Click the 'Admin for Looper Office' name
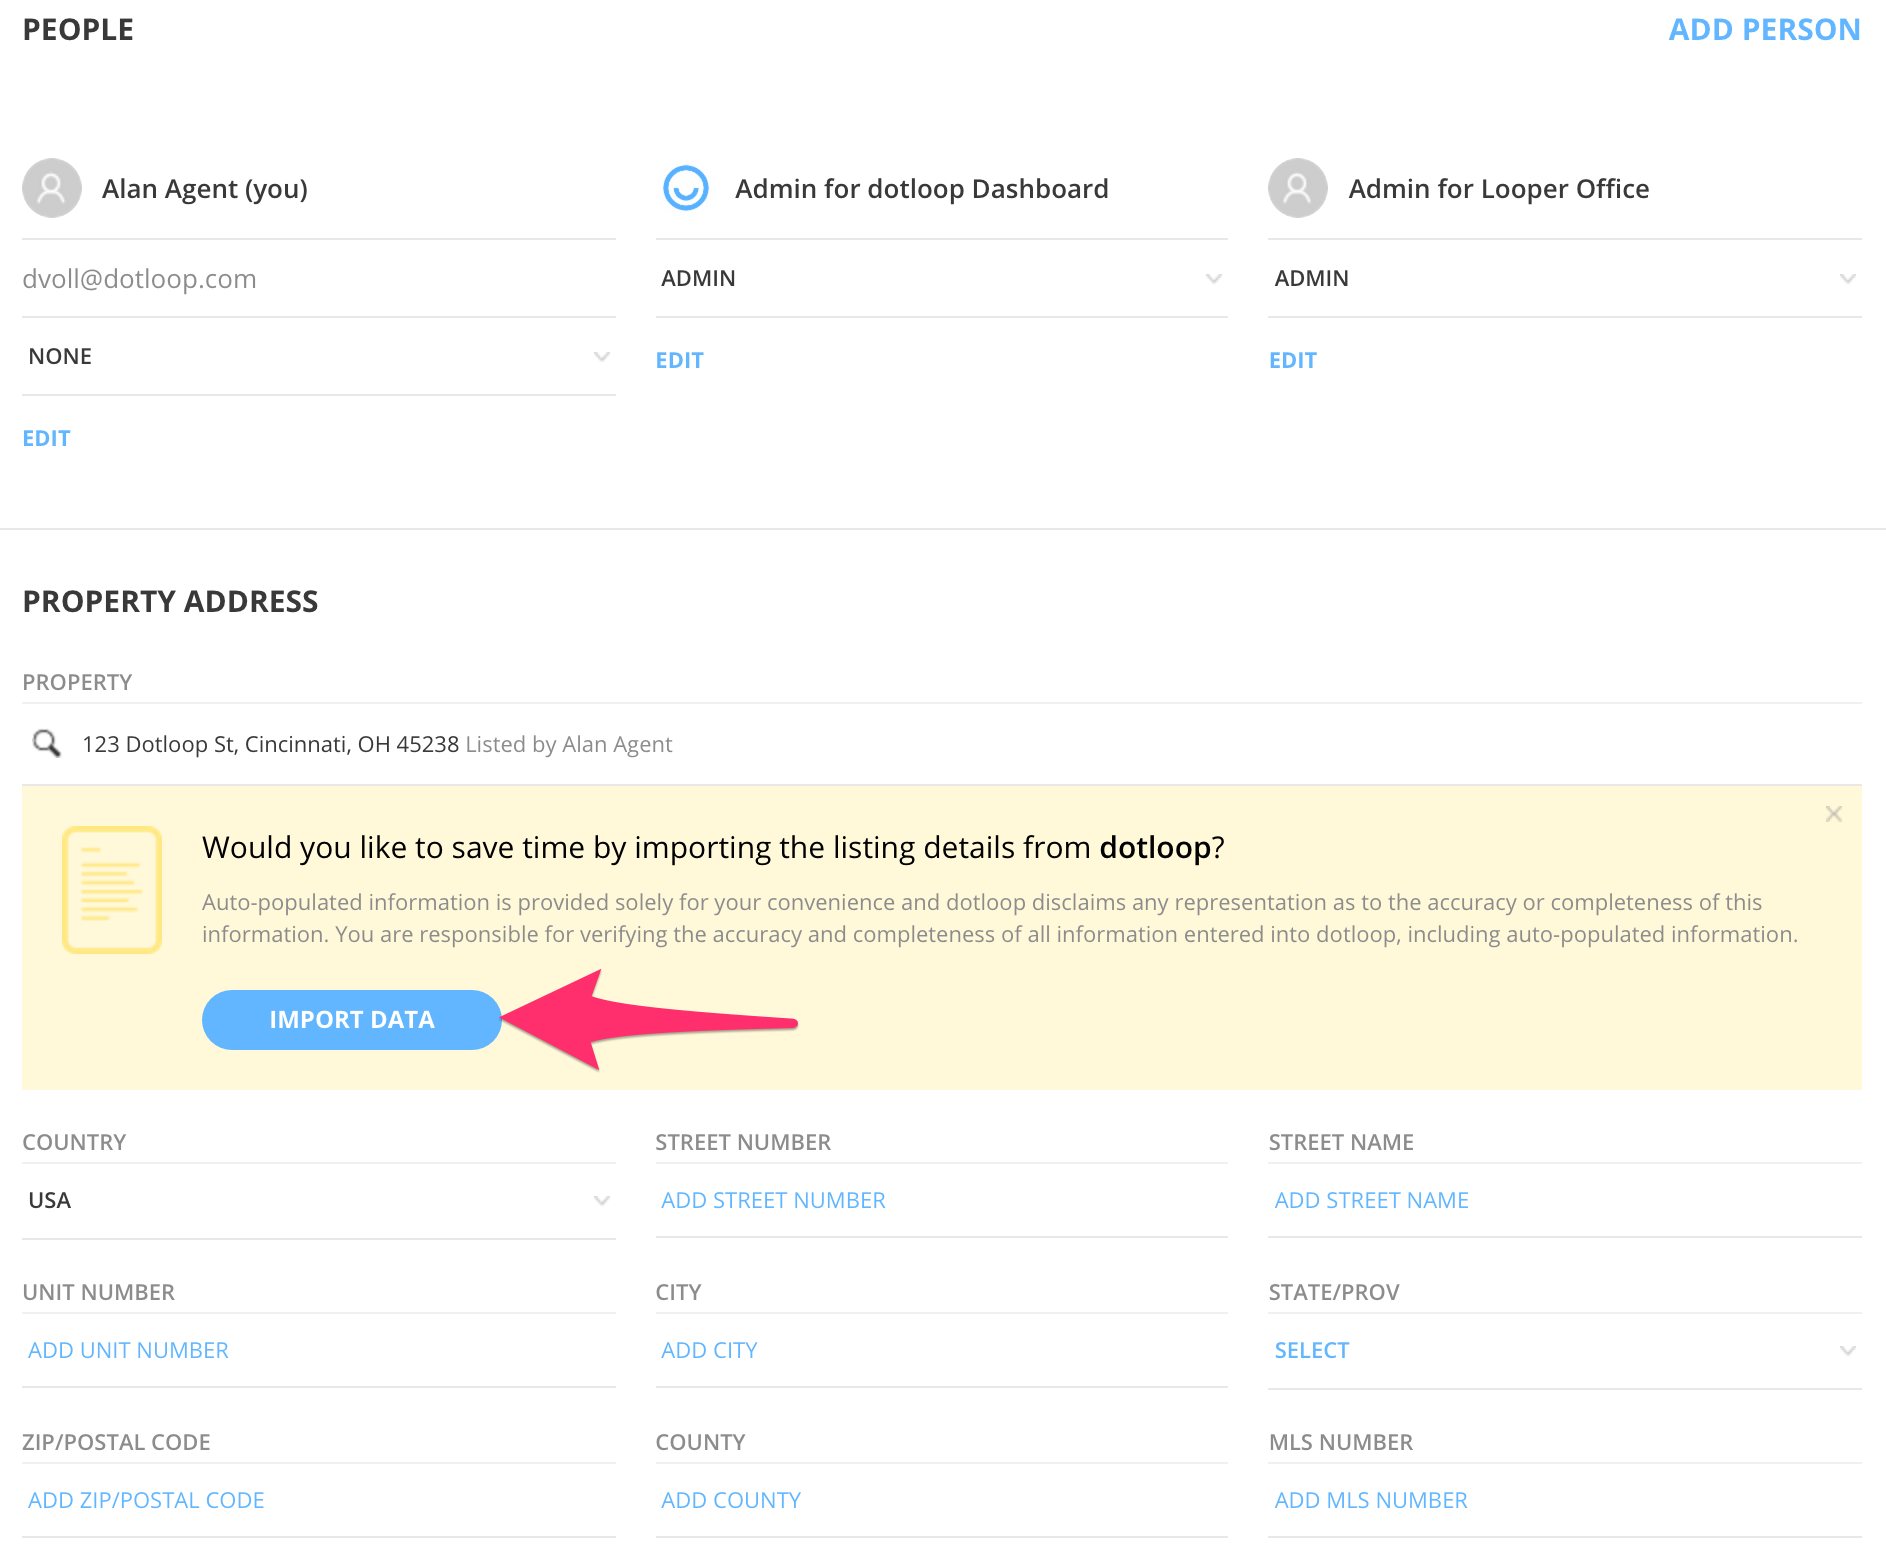 pyautogui.click(x=1499, y=189)
